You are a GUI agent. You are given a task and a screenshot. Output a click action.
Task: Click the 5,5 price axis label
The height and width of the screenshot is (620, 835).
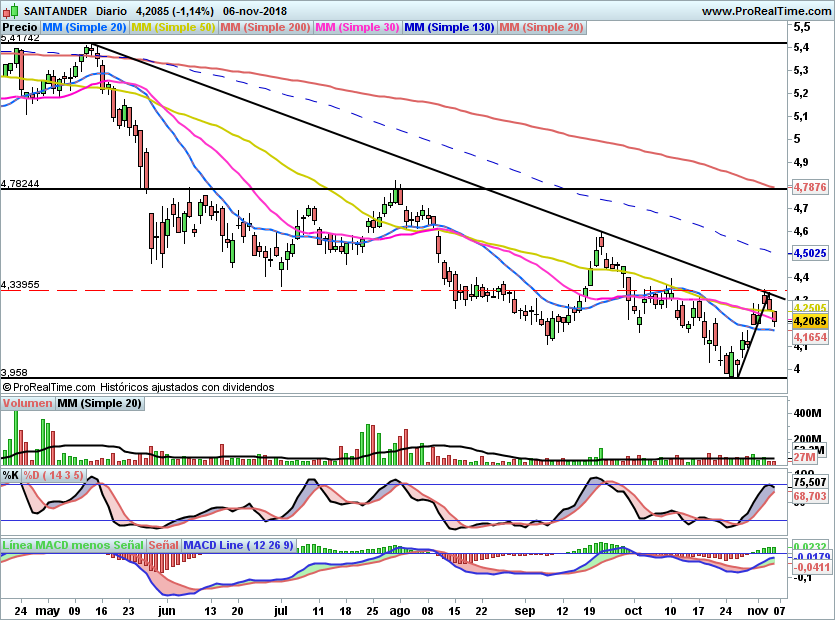[x=801, y=27]
